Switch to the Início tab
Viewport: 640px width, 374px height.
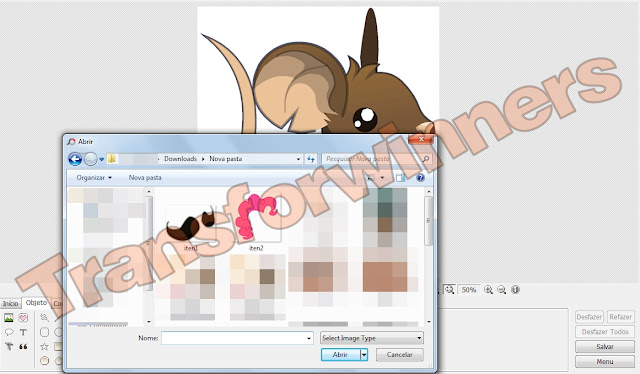(x=10, y=303)
